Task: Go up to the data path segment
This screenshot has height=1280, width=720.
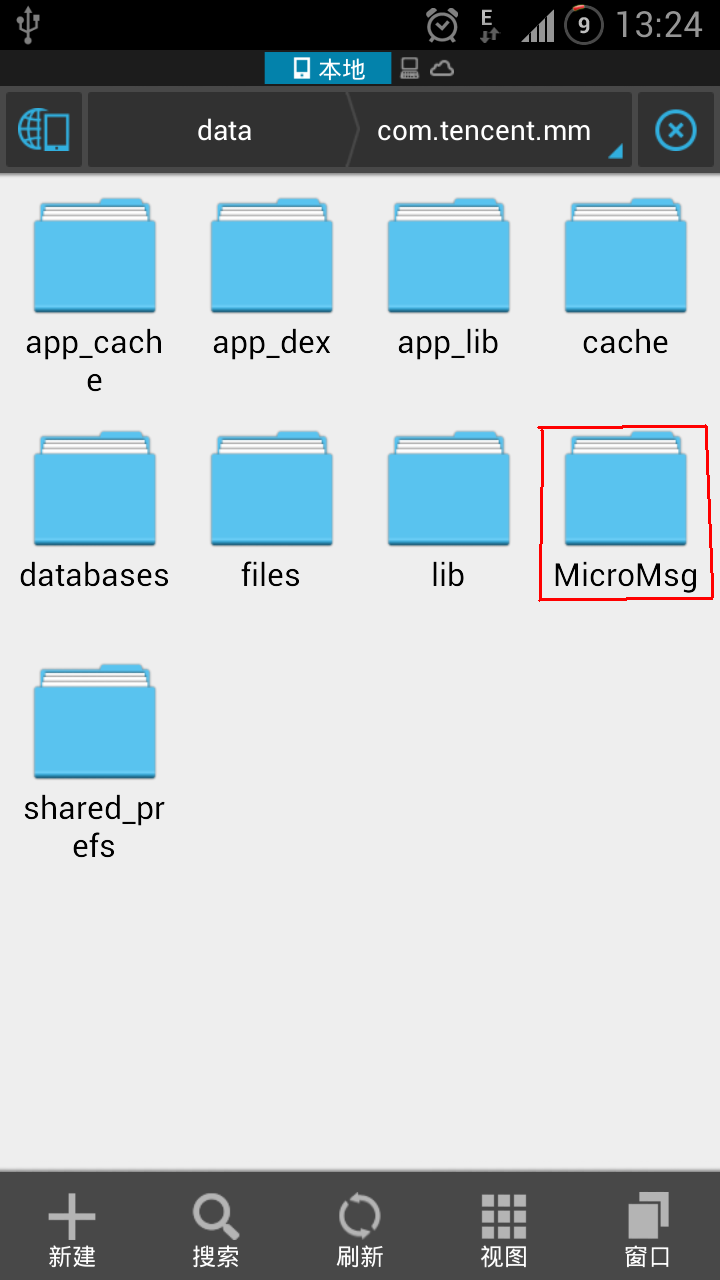Action: [224, 130]
